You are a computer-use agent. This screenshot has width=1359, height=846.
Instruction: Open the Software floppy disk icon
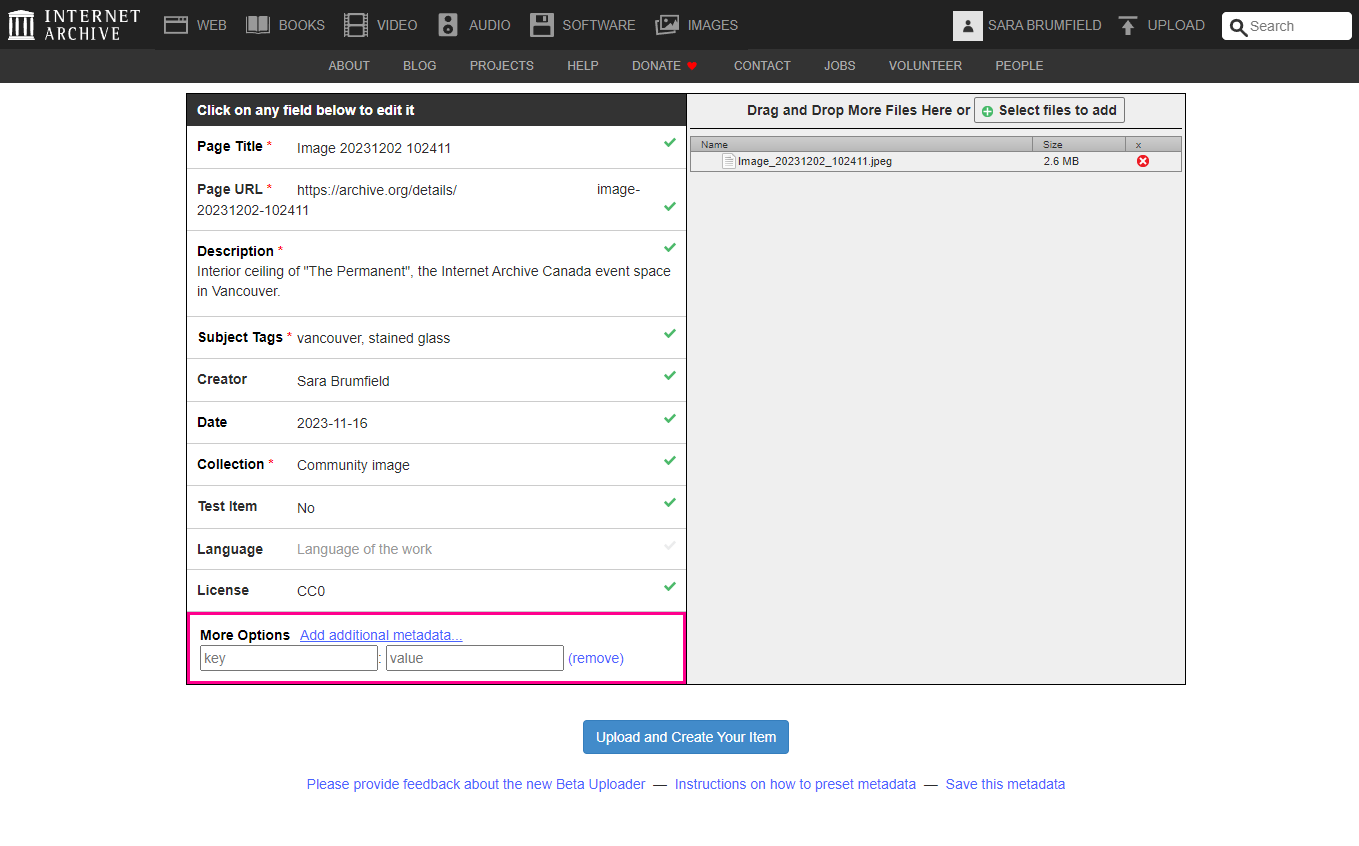pyautogui.click(x=541, y=25)
